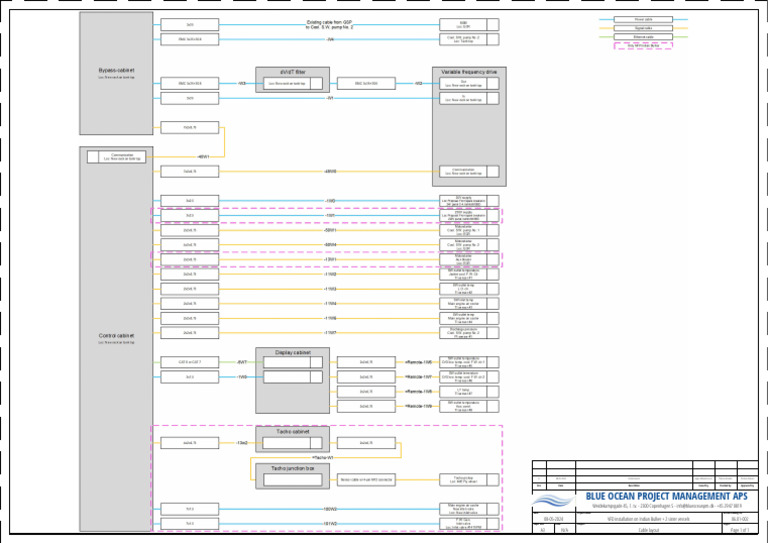Viewport: 768px width, 543px height.
Task: Select the CAT 6 or CAT 7 cable box
Action: (x=190, y=362)
